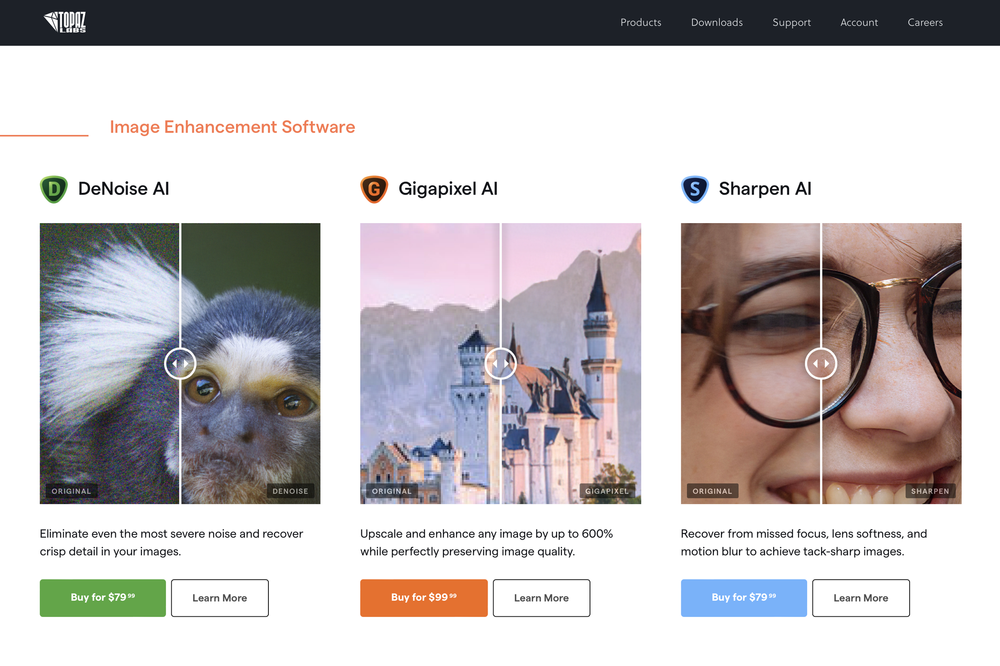Click ORIGINAL label on the face image
The height and width of the screenshot is (666, 1000).
click(x=712, y=491)
